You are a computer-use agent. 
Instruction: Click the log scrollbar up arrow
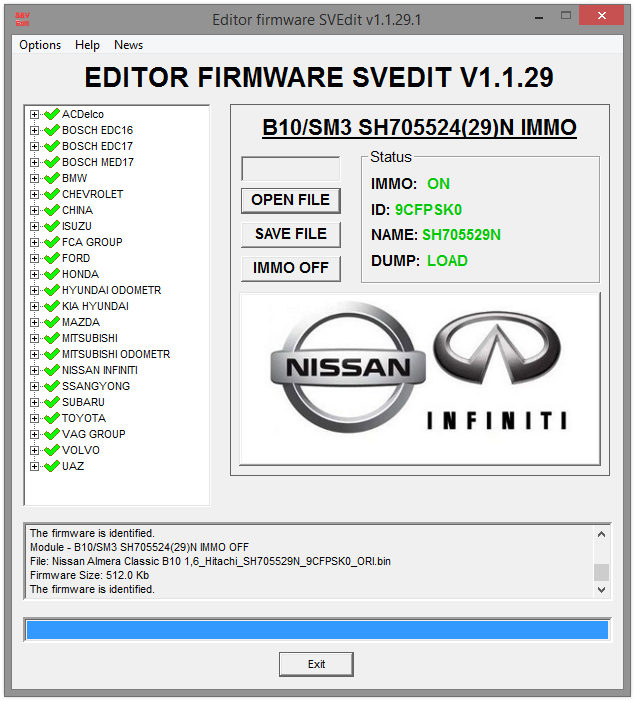point(601,534)
